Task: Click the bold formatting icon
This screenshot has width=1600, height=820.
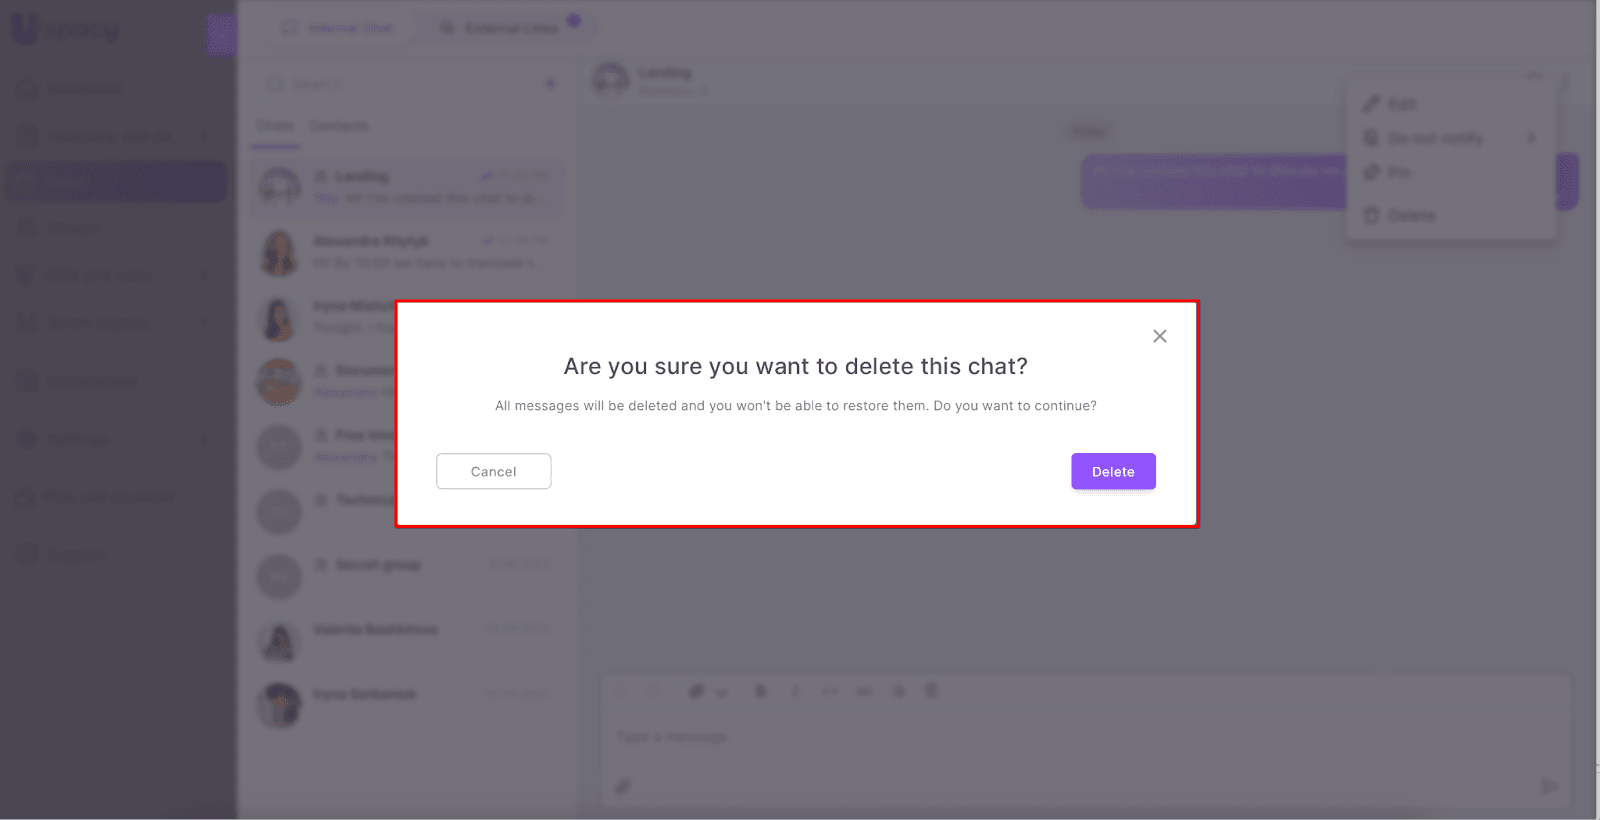Action: click(761, 691)
